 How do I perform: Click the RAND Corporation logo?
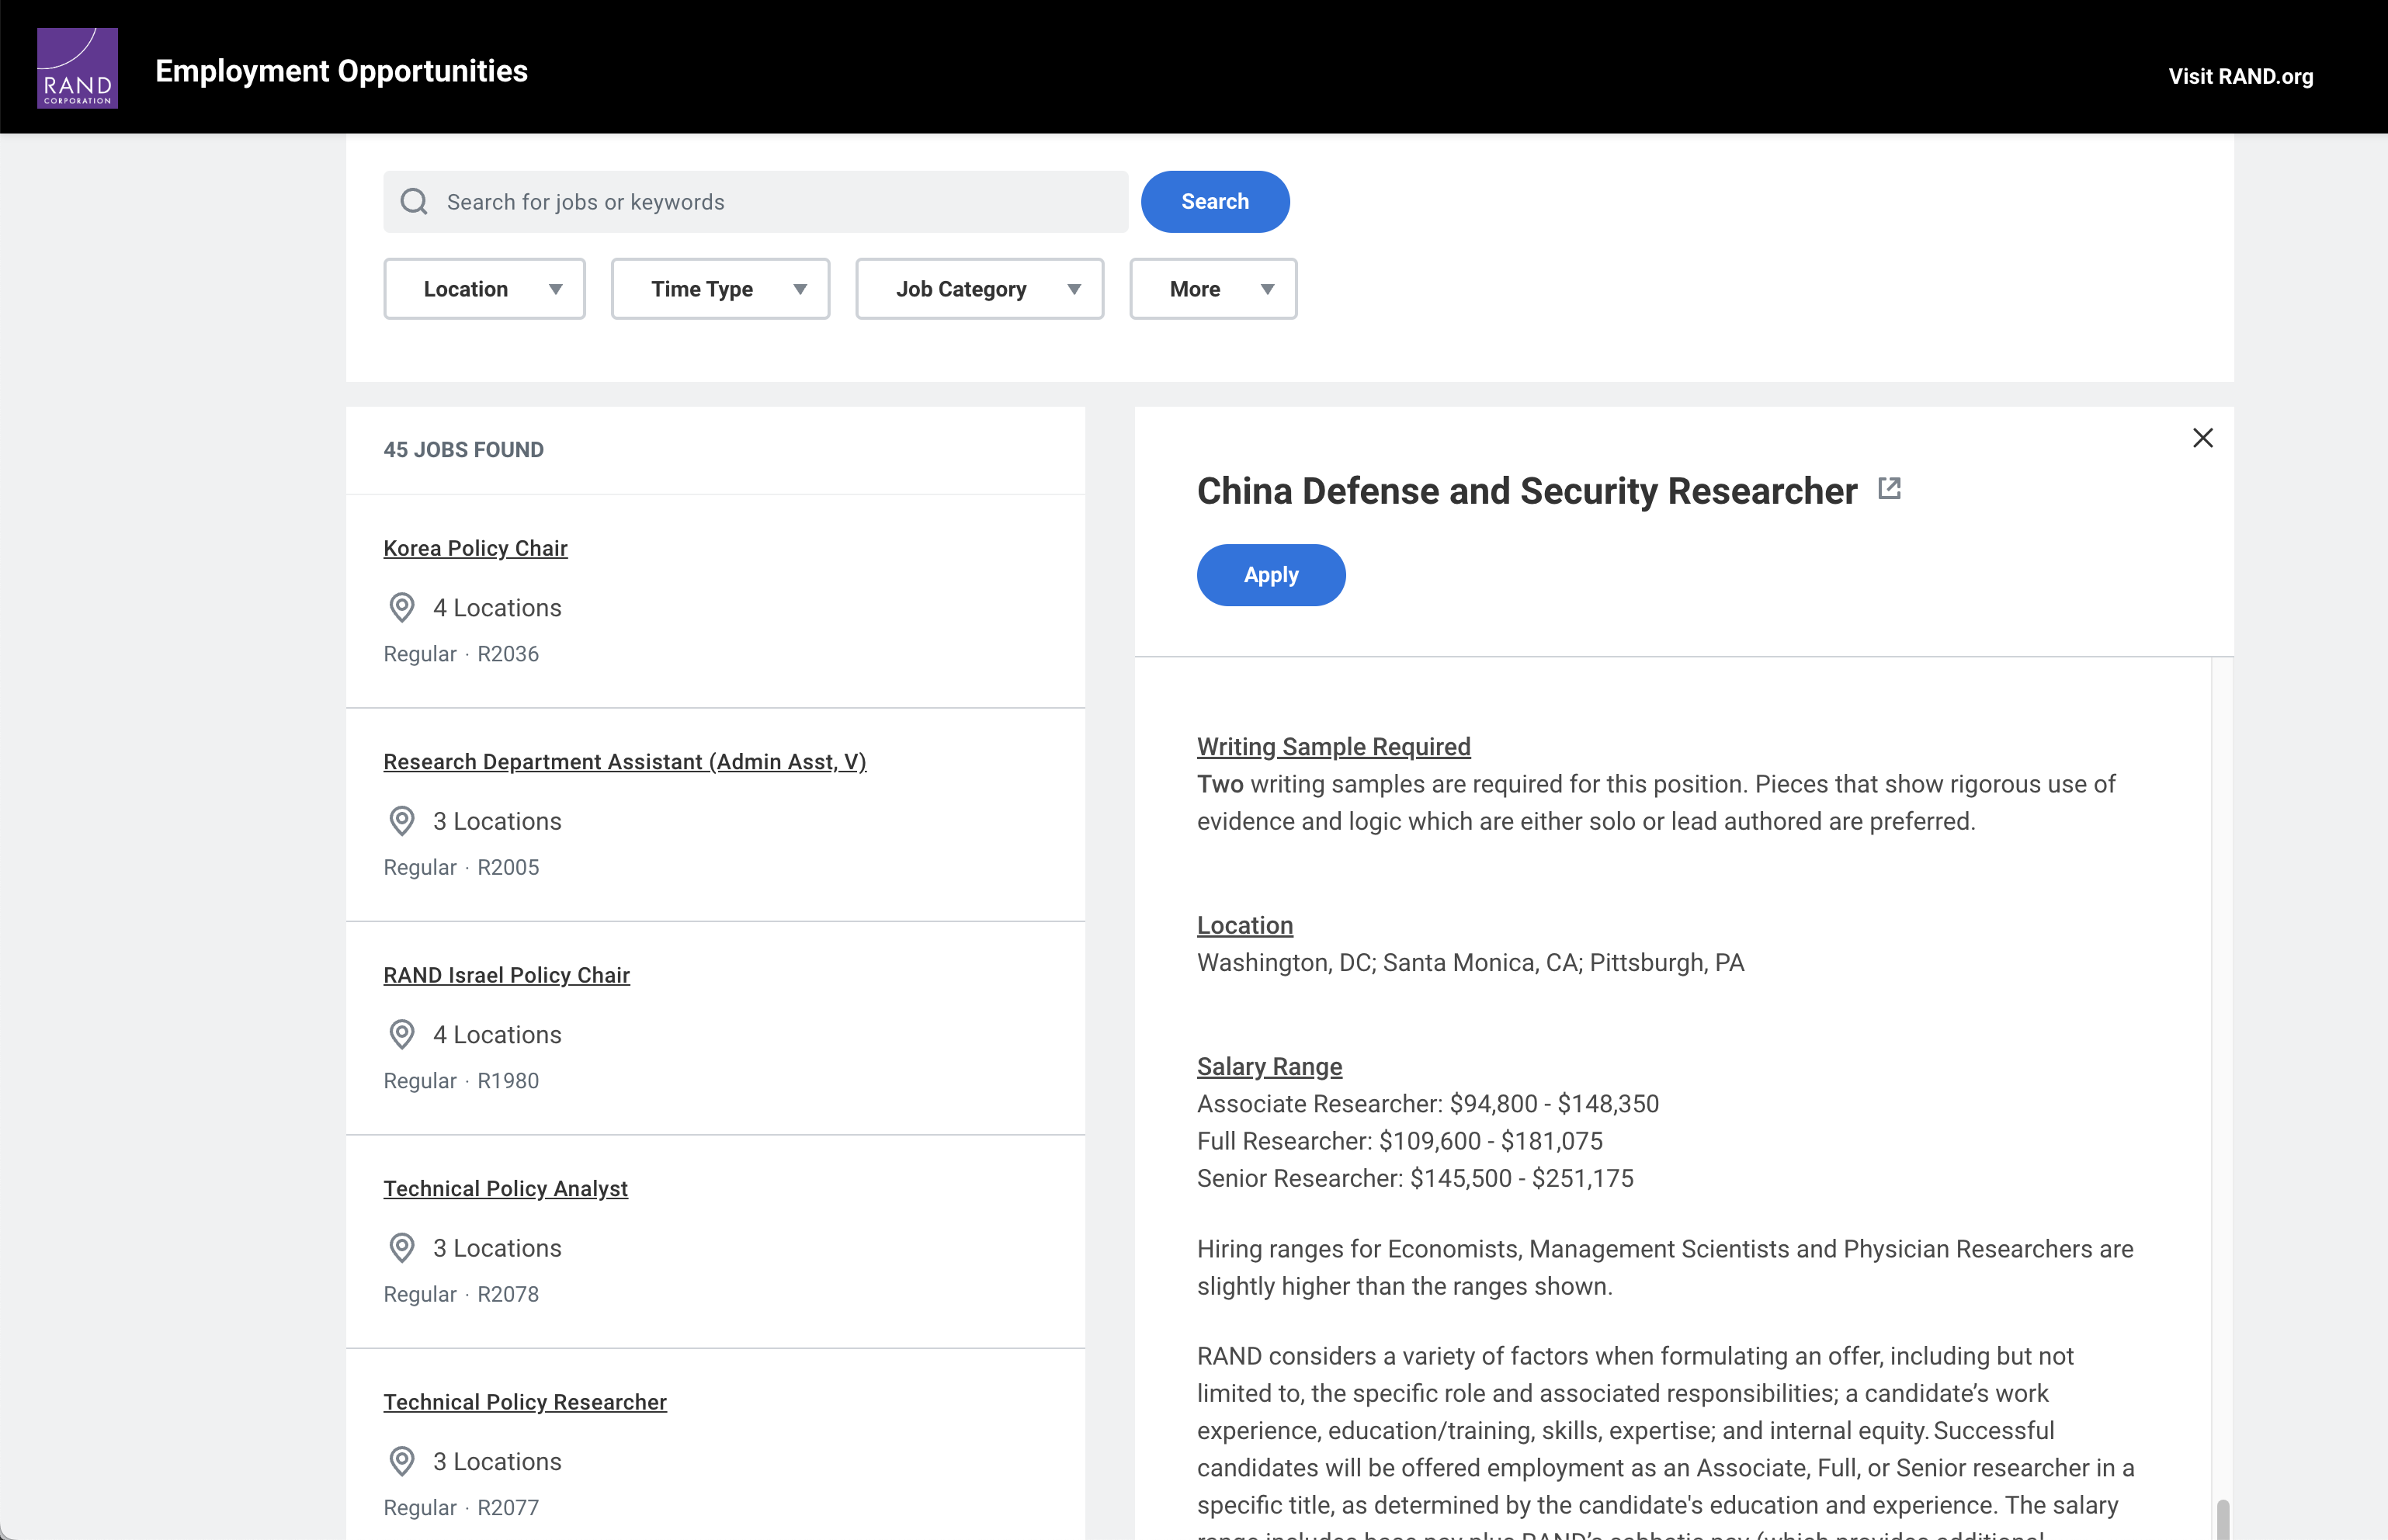77,68
